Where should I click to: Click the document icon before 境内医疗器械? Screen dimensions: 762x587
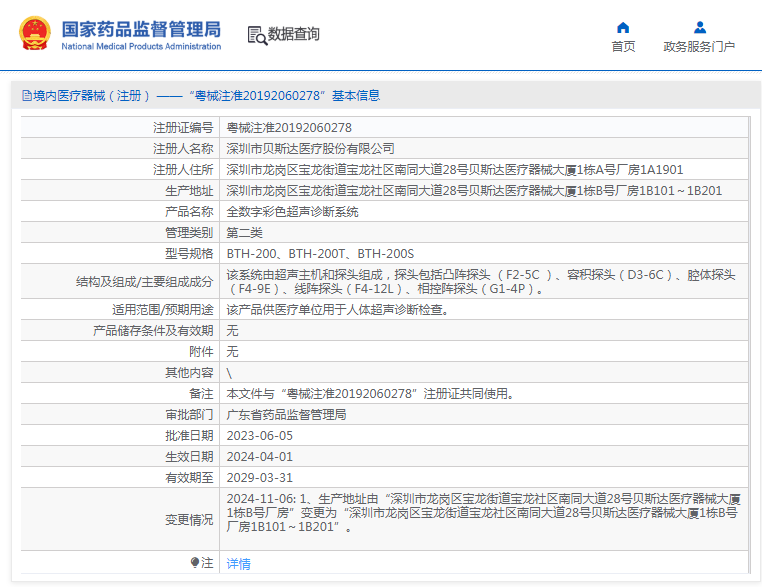pyautogui.click(x=27, y=96)
